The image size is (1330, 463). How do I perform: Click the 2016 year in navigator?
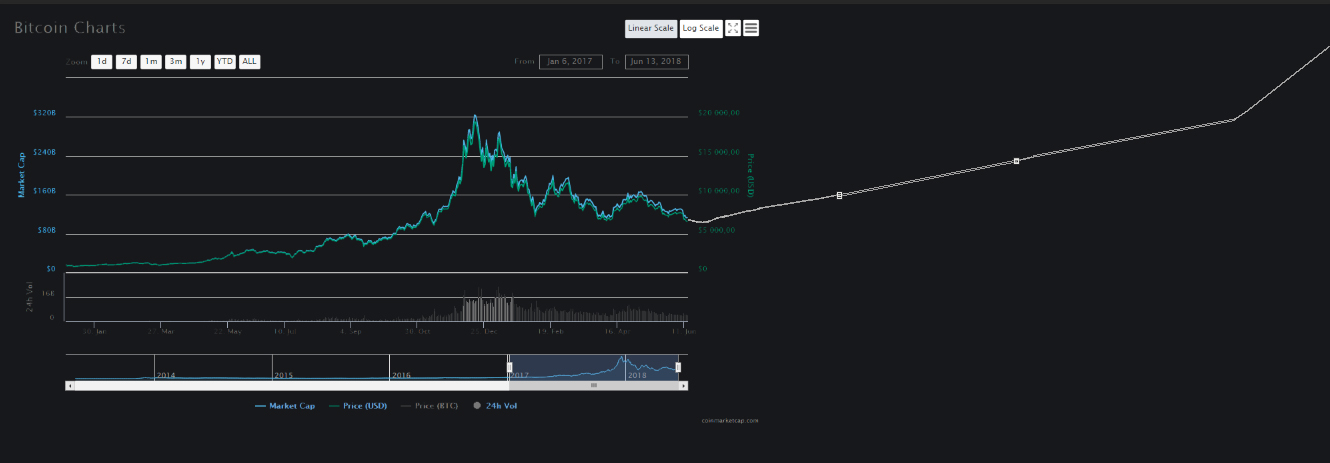tap(401, 375)
